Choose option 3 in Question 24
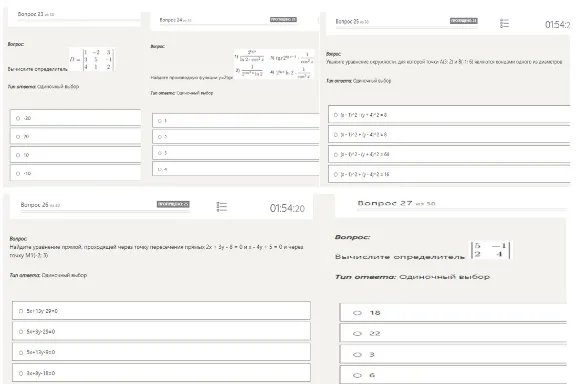576x384 pixels. 235,153
